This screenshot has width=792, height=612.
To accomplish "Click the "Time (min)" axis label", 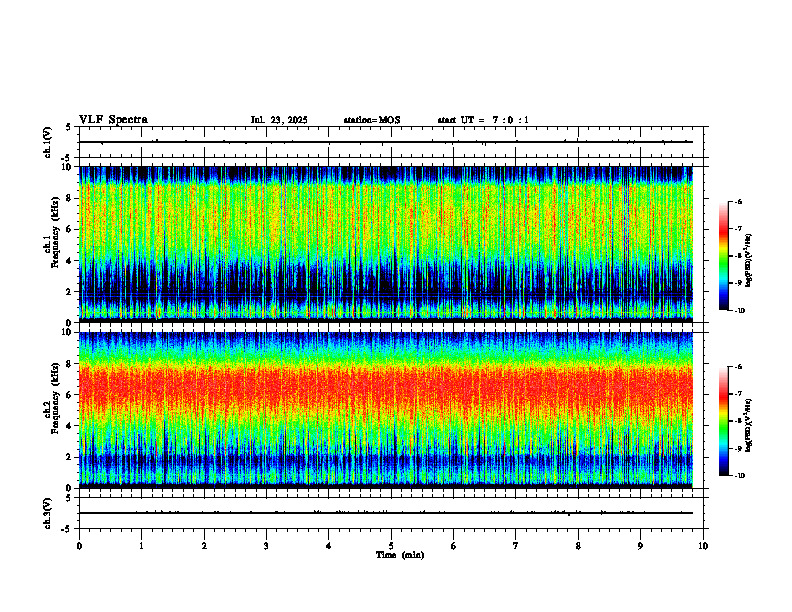I will click(400, 555).
